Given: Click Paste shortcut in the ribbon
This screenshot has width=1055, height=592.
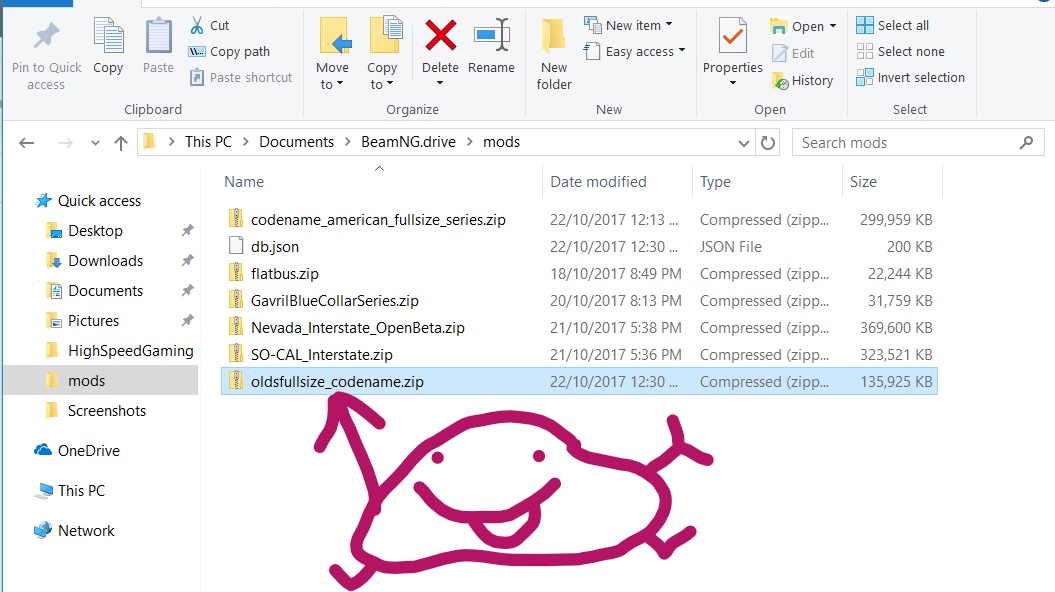Looking at the screenshot, I should [241, 77].
